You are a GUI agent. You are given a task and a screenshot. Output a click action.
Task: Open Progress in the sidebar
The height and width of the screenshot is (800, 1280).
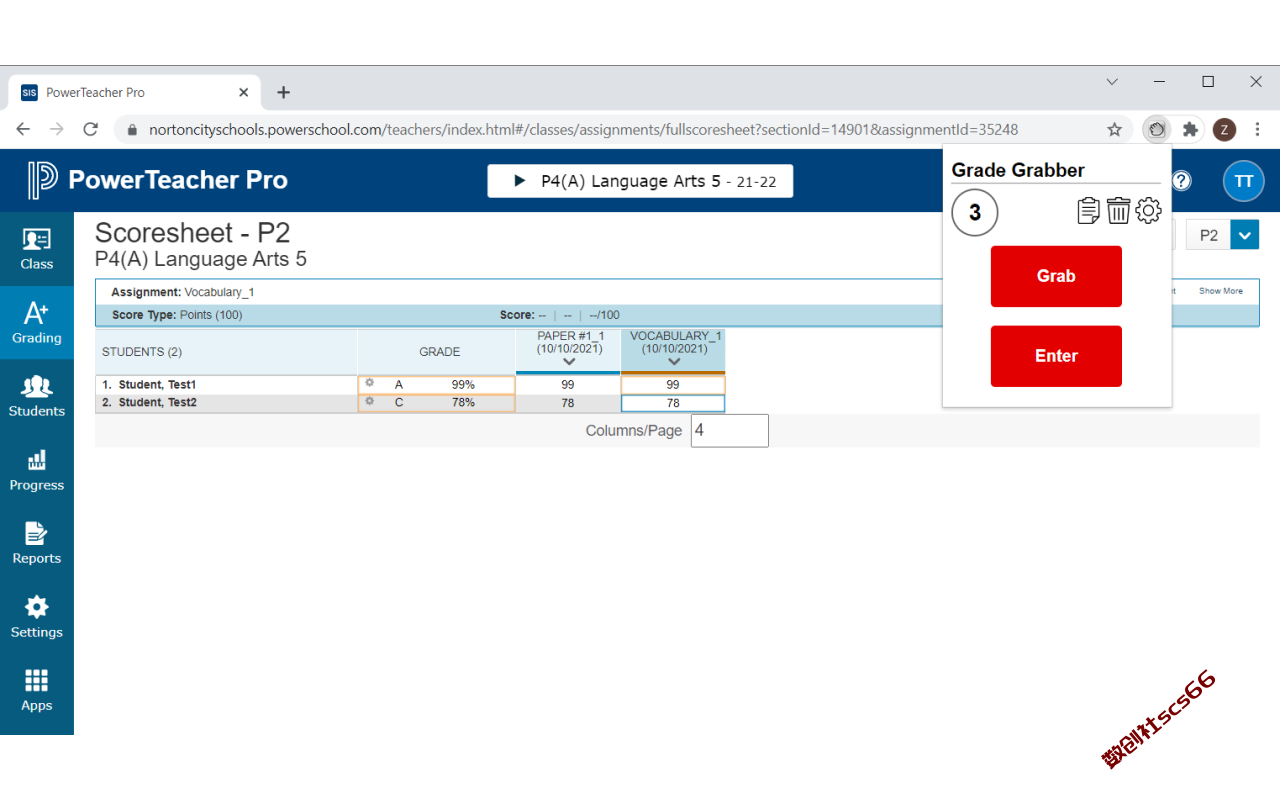[x=37, y=470]
